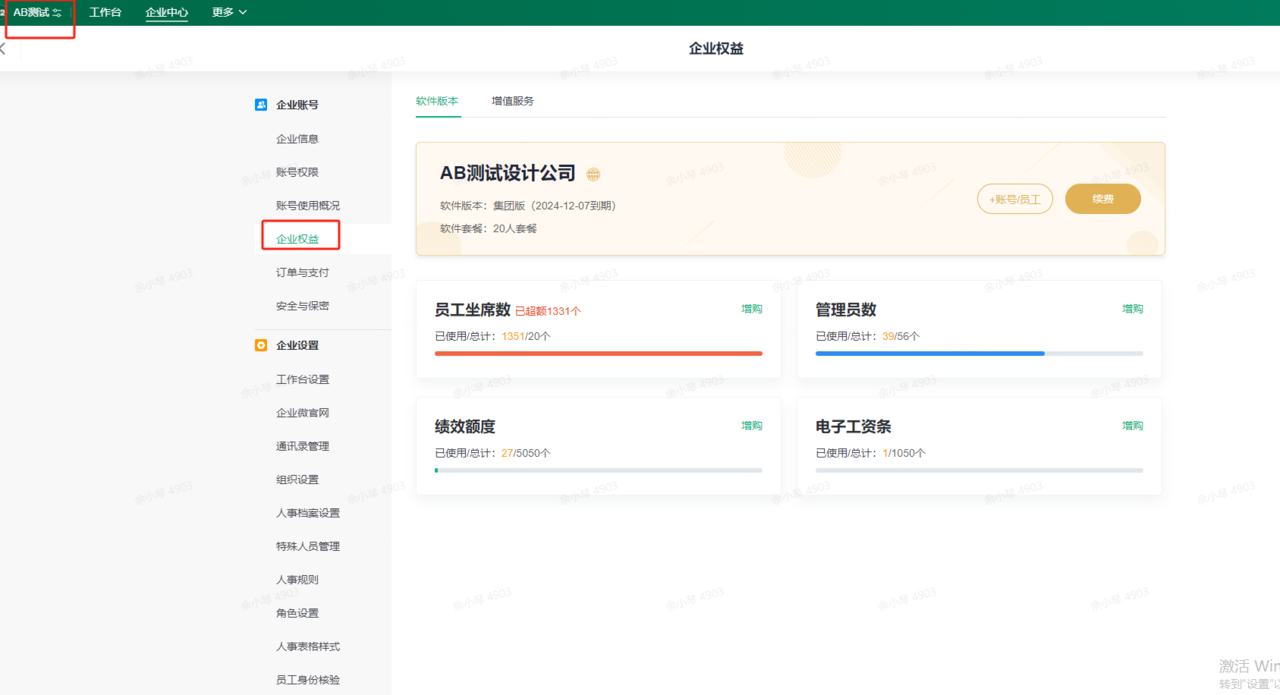Select the 软件版本 tab
This screenshot has width=1280, height=695.
pos(437,101)
